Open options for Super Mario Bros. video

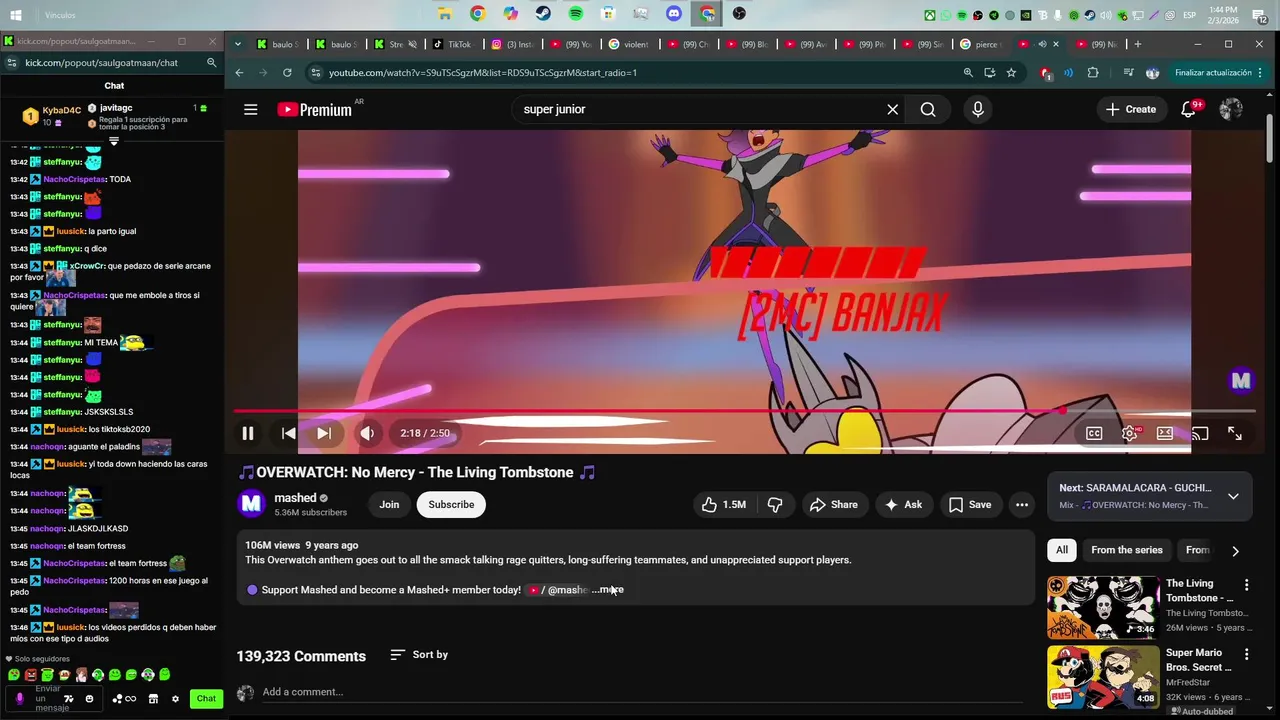click(x=1246, y=655)
